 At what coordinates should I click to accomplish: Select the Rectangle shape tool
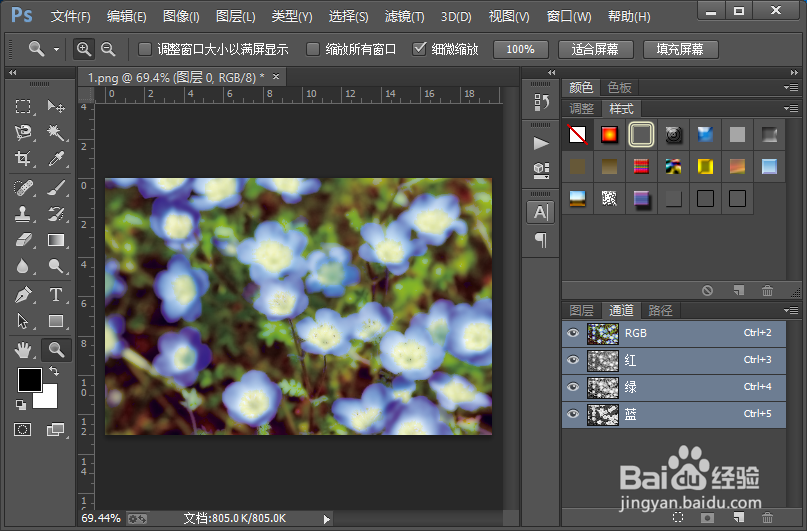click(x=56, y=321)
